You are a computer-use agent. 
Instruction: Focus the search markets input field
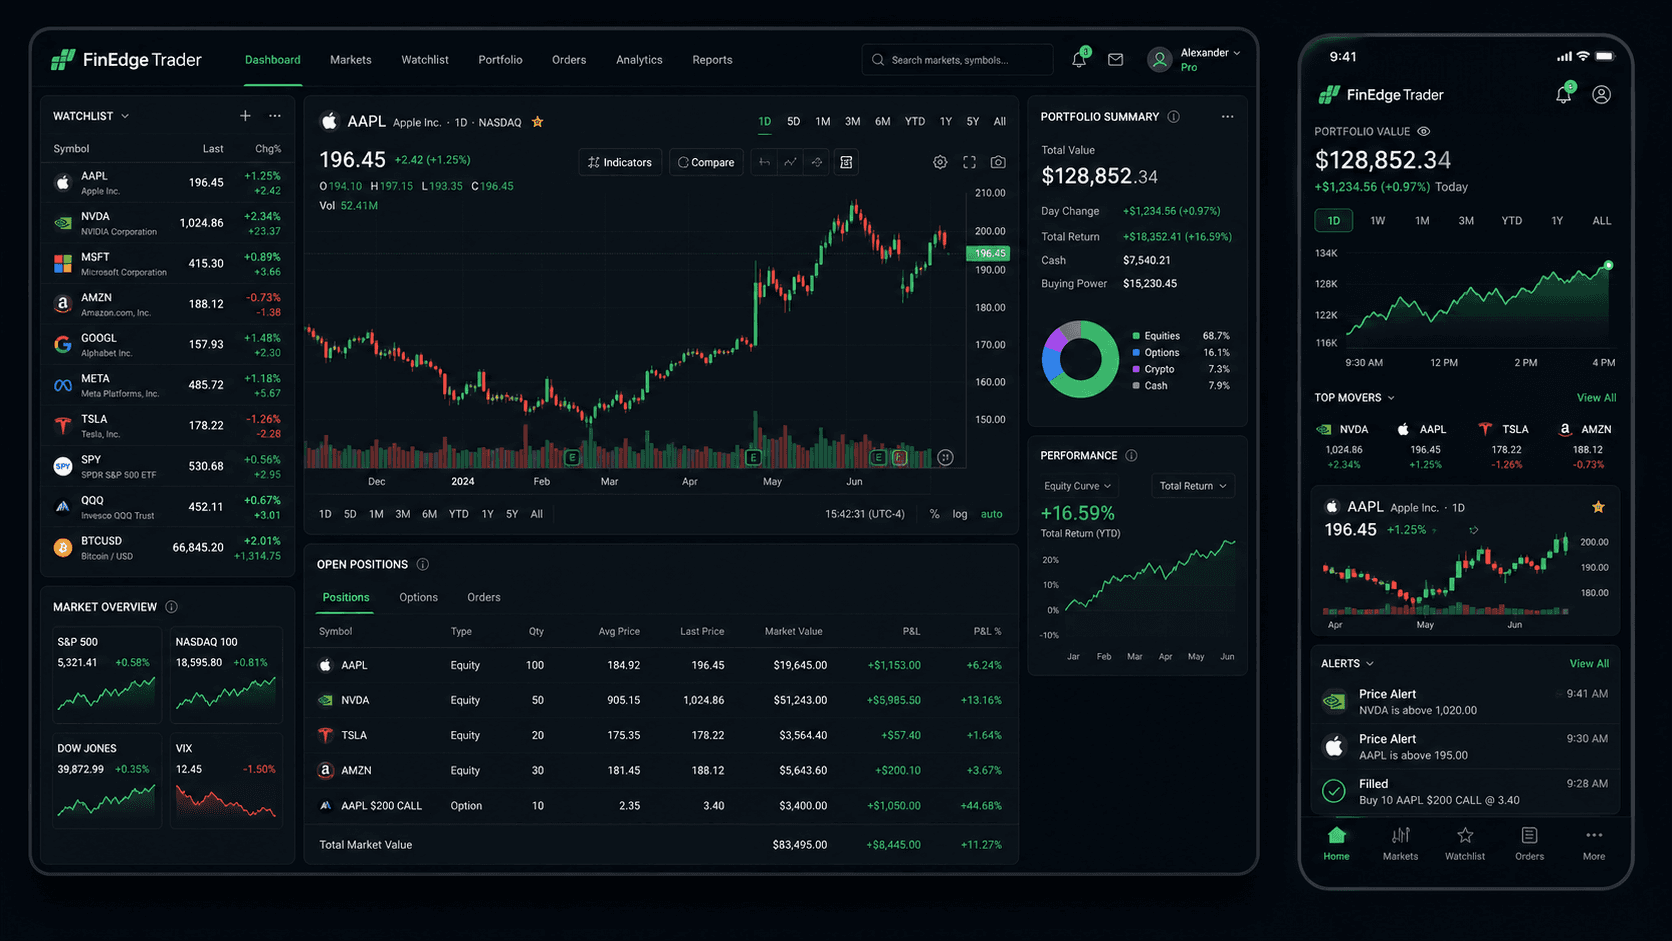(x=957, y=60)
